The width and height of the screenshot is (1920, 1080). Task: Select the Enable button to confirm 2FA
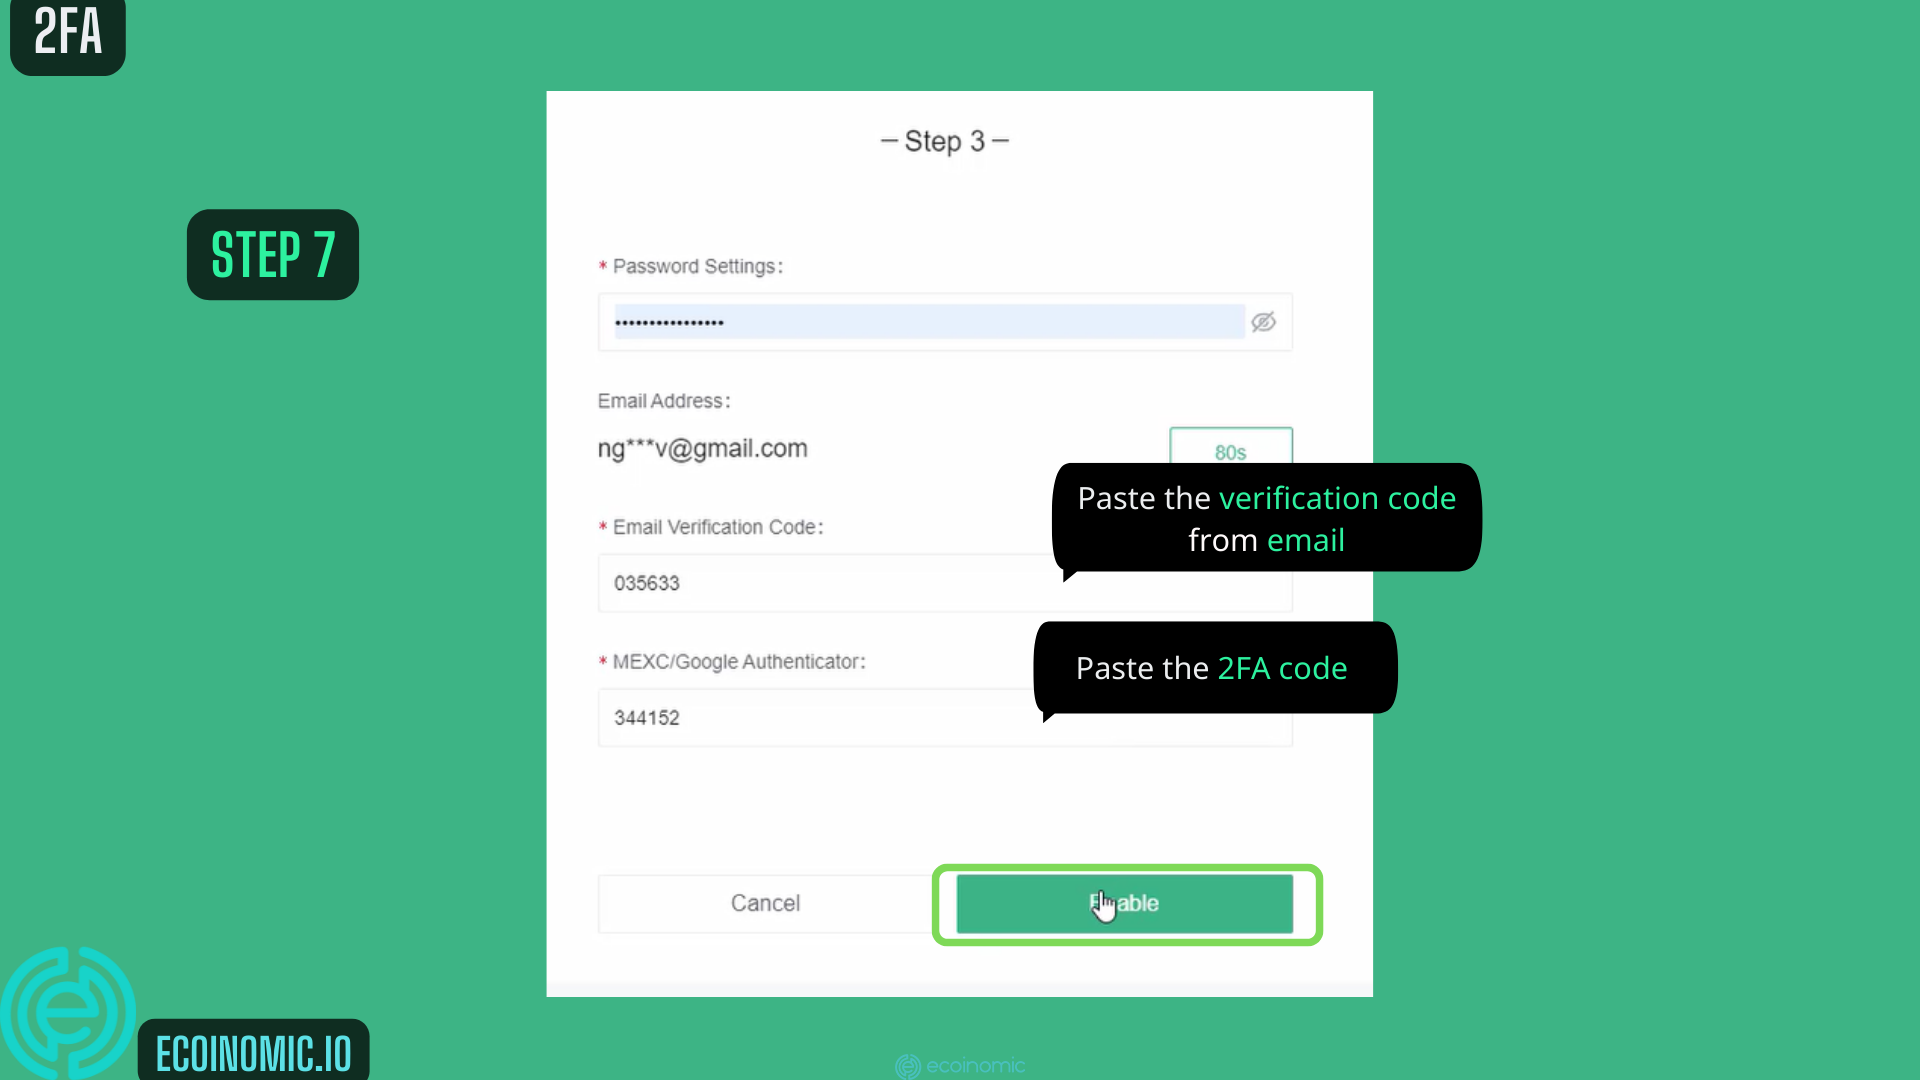[1126, 902]
